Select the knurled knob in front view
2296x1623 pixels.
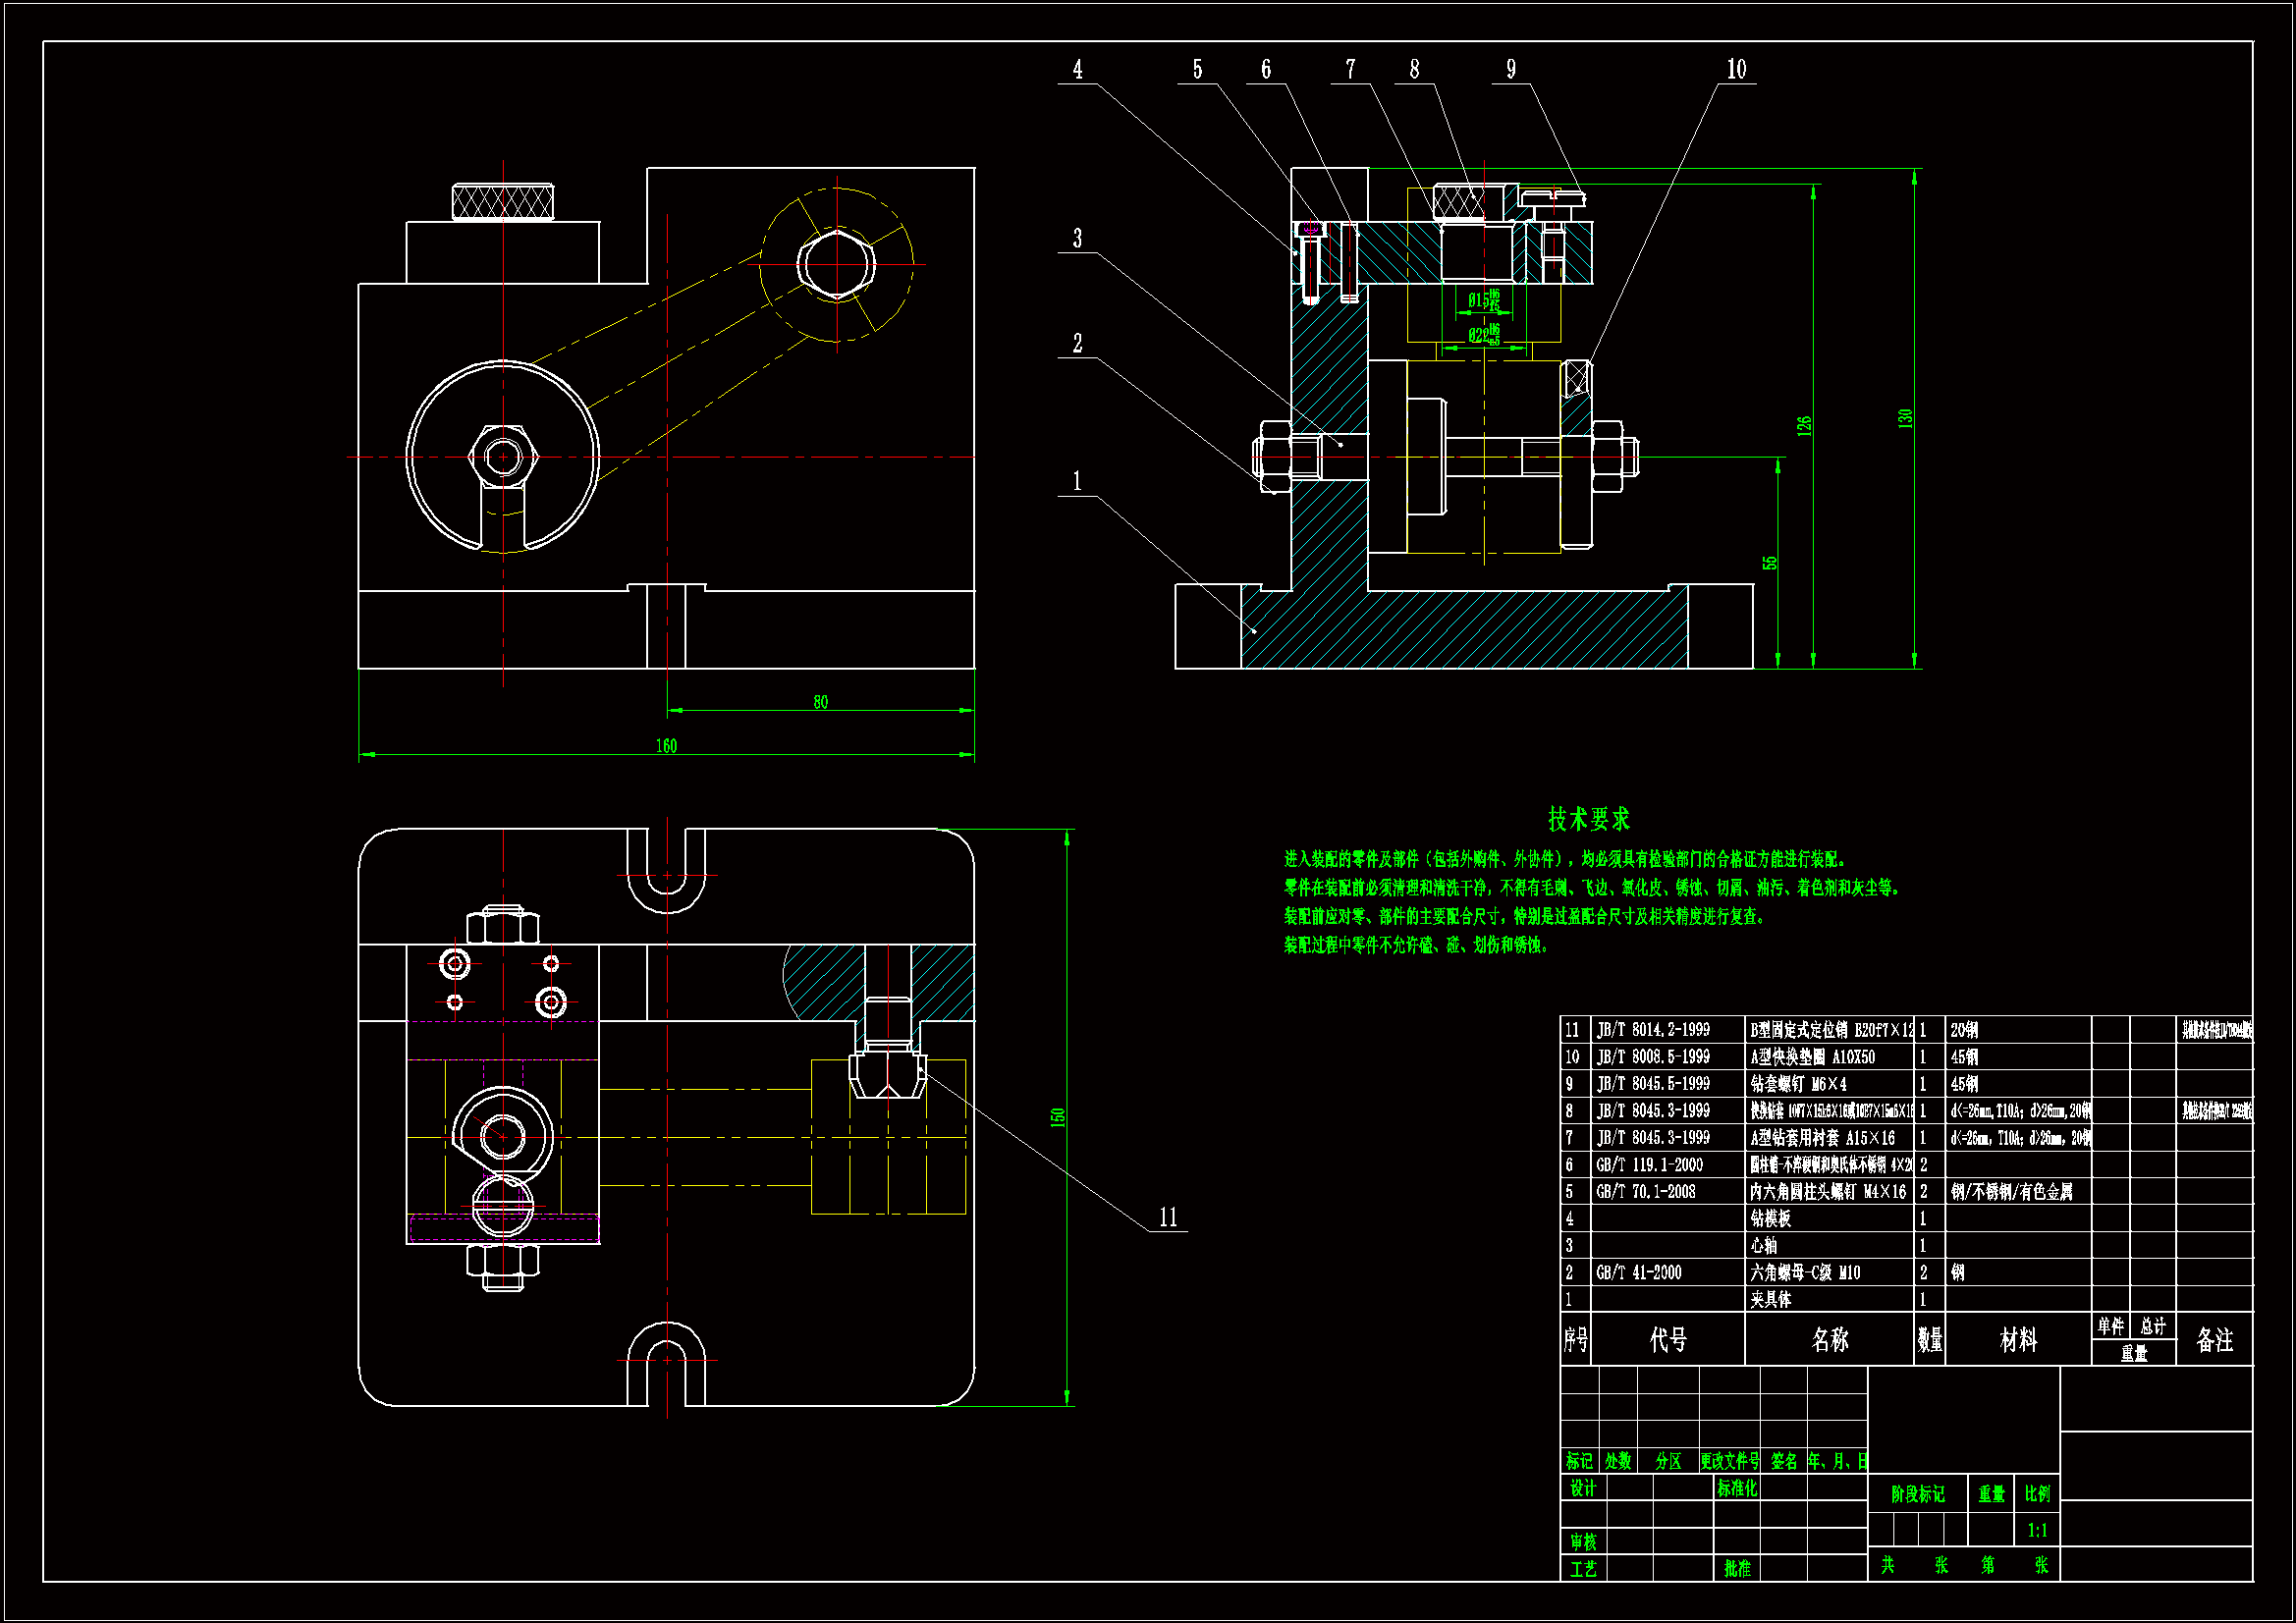tap(502, 202)
